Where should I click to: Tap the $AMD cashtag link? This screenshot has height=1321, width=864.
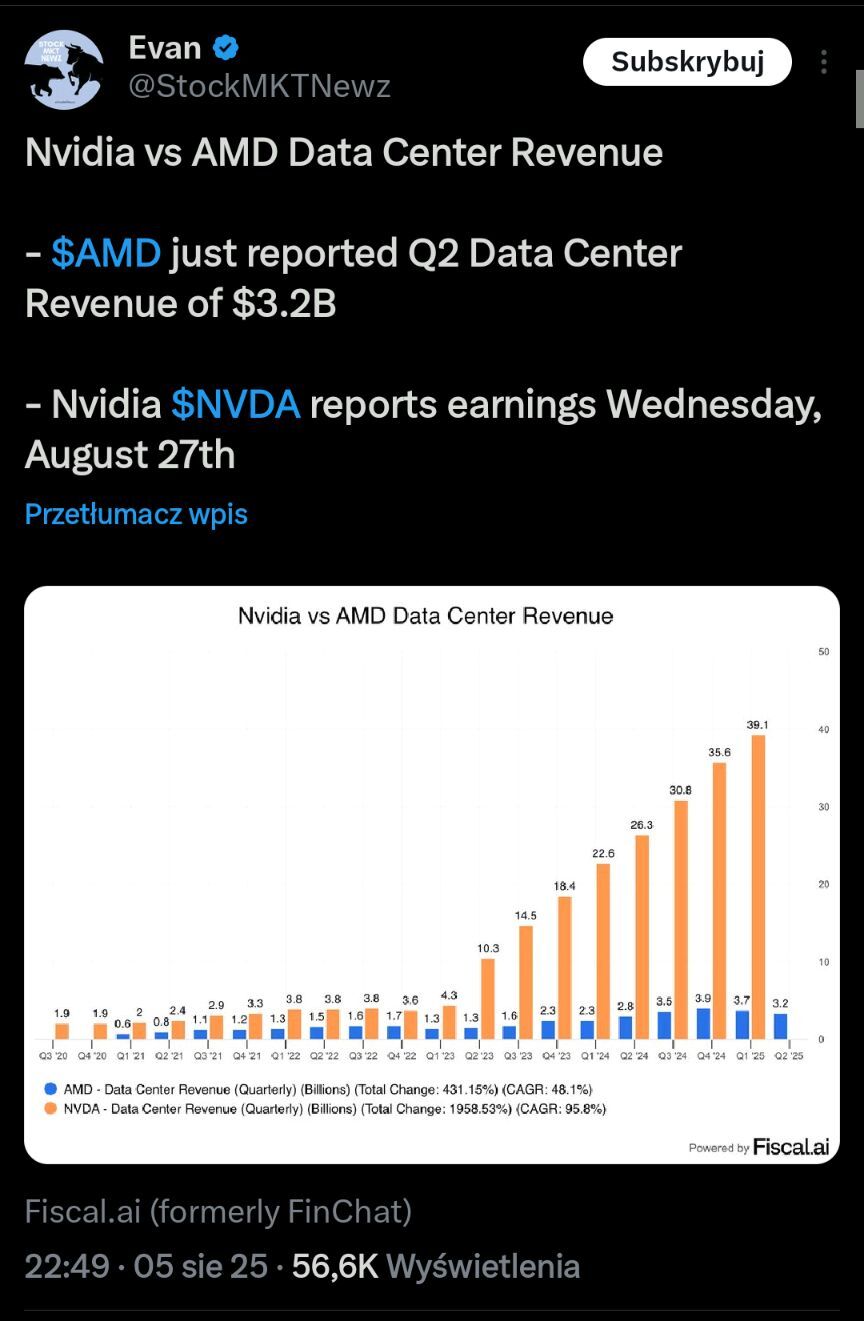point(106,254)
